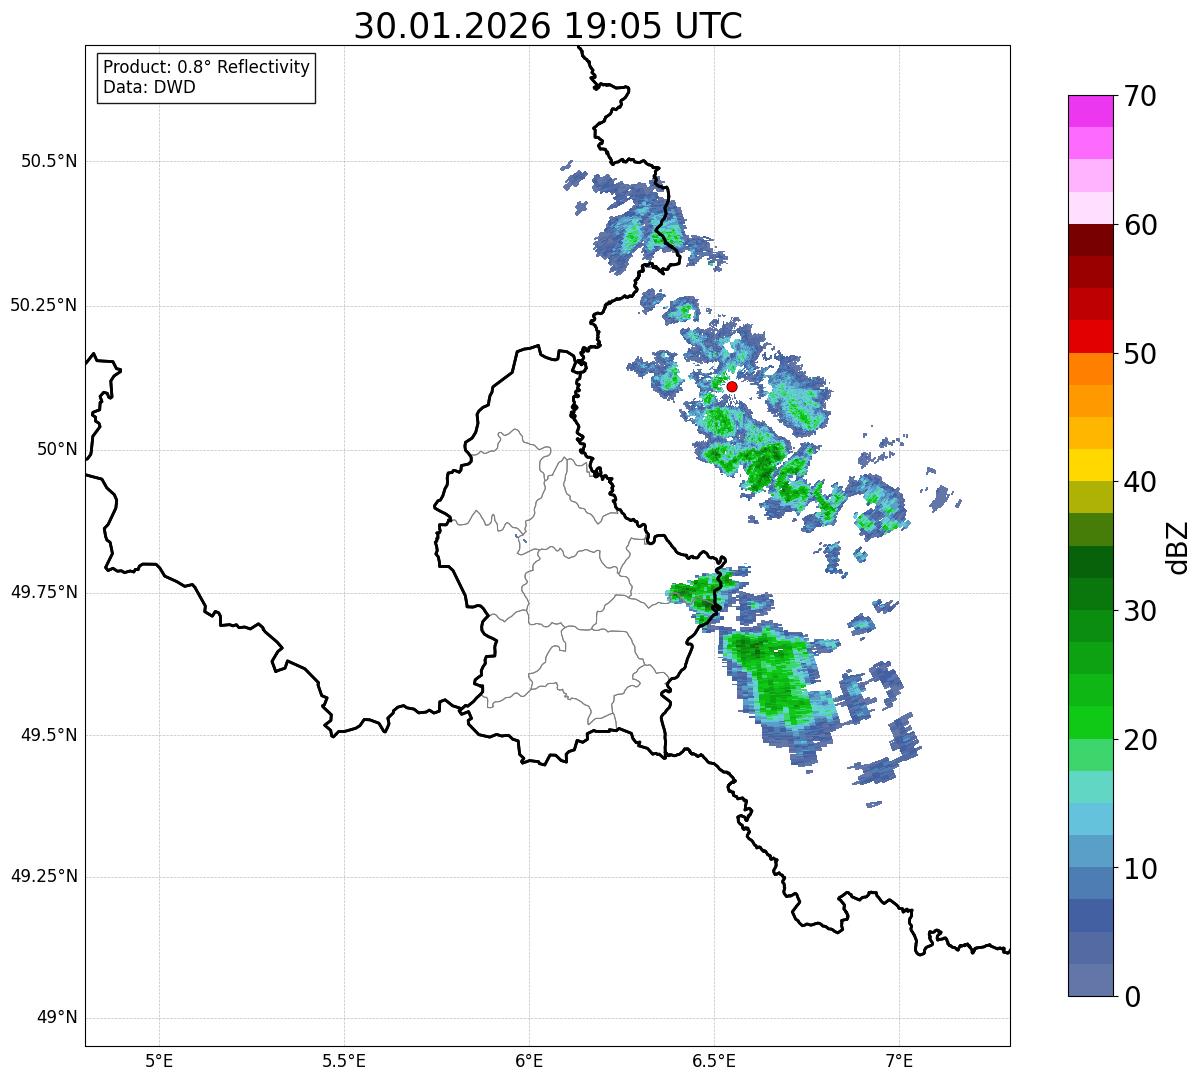The image size is (1202, 1081).
Task: Pick the bright red colorbar swatch above 50
Action: pos(1090,337)
